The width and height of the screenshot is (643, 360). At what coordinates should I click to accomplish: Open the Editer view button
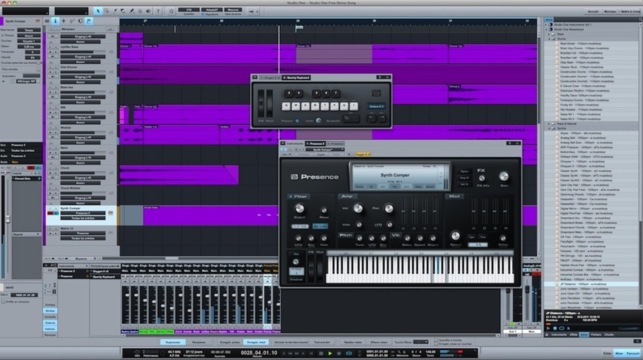click(607, 353)
